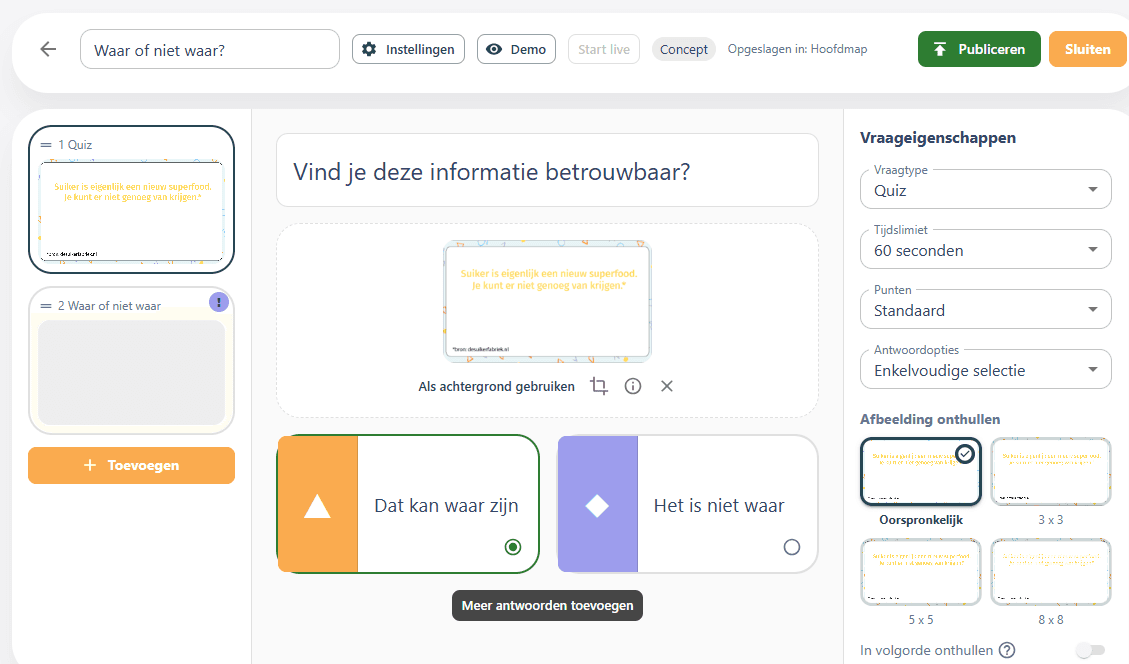Close the editor with Sluiten

tap(1087, 49)
